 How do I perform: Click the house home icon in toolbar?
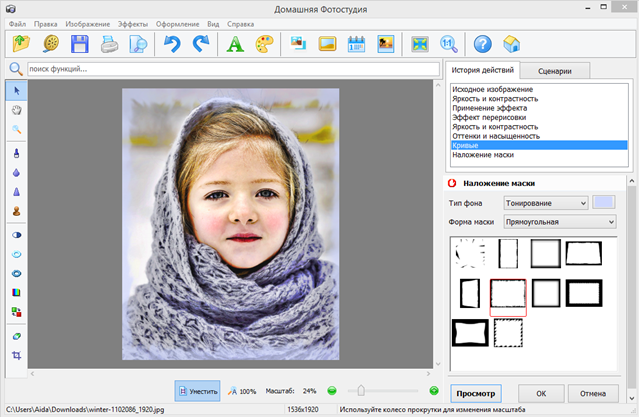pos(511,44)
